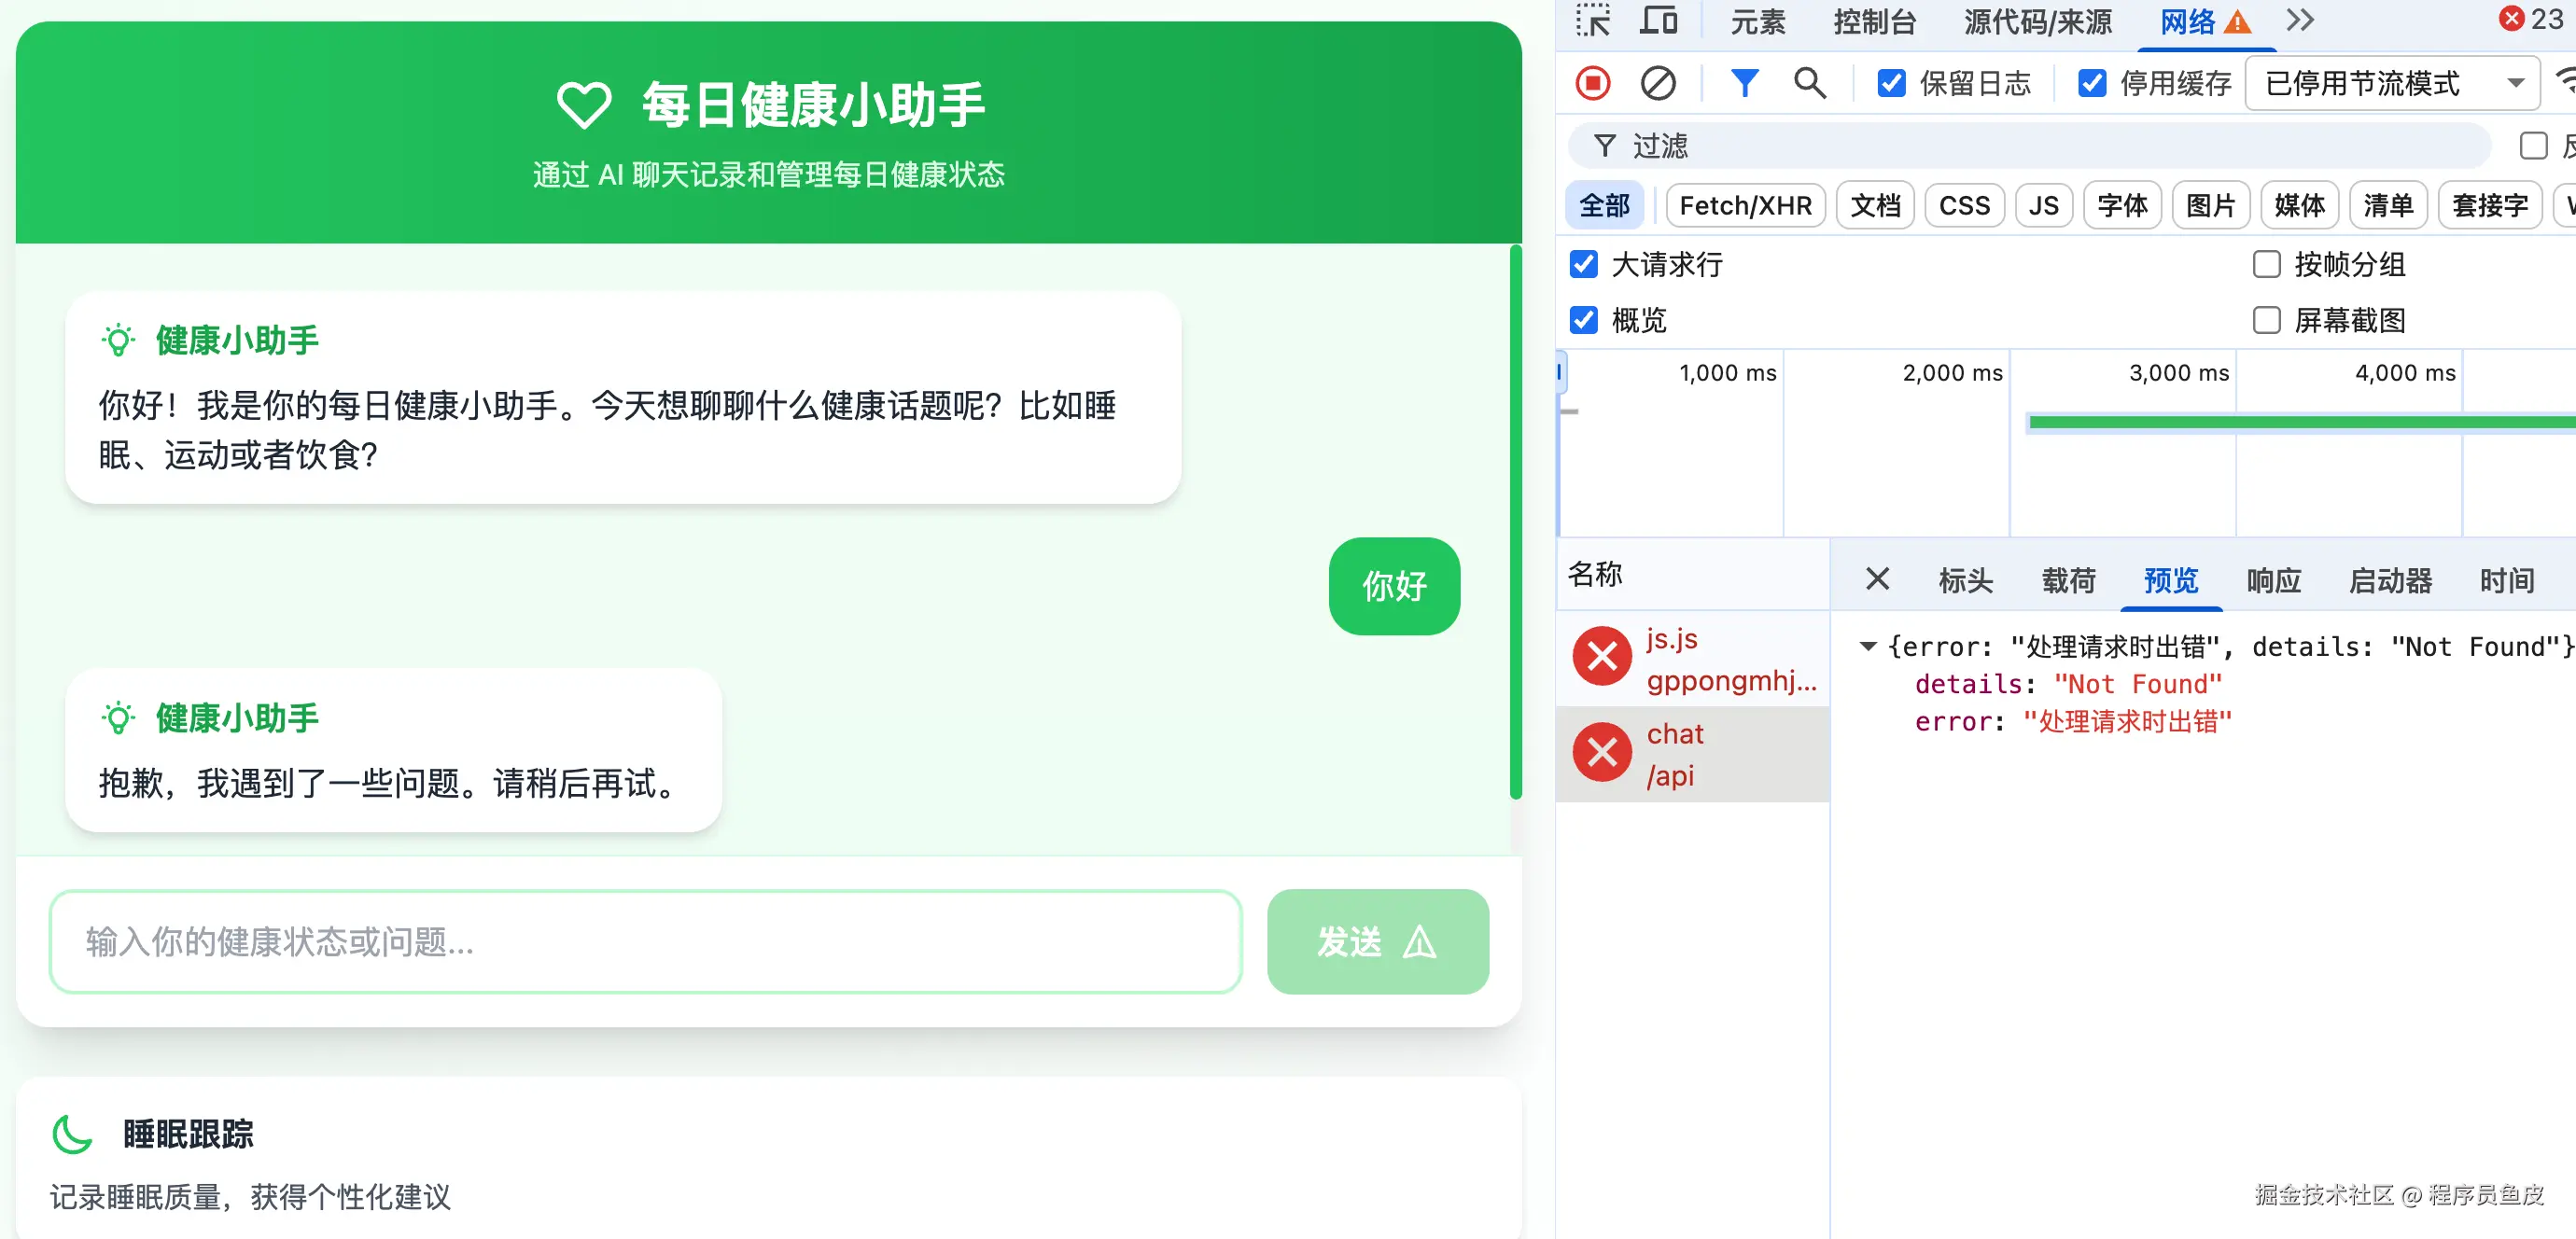Viewport: 2576px width, 1239px height.
Task: Open network search magnifier
Action: [x=1809, y=83]
